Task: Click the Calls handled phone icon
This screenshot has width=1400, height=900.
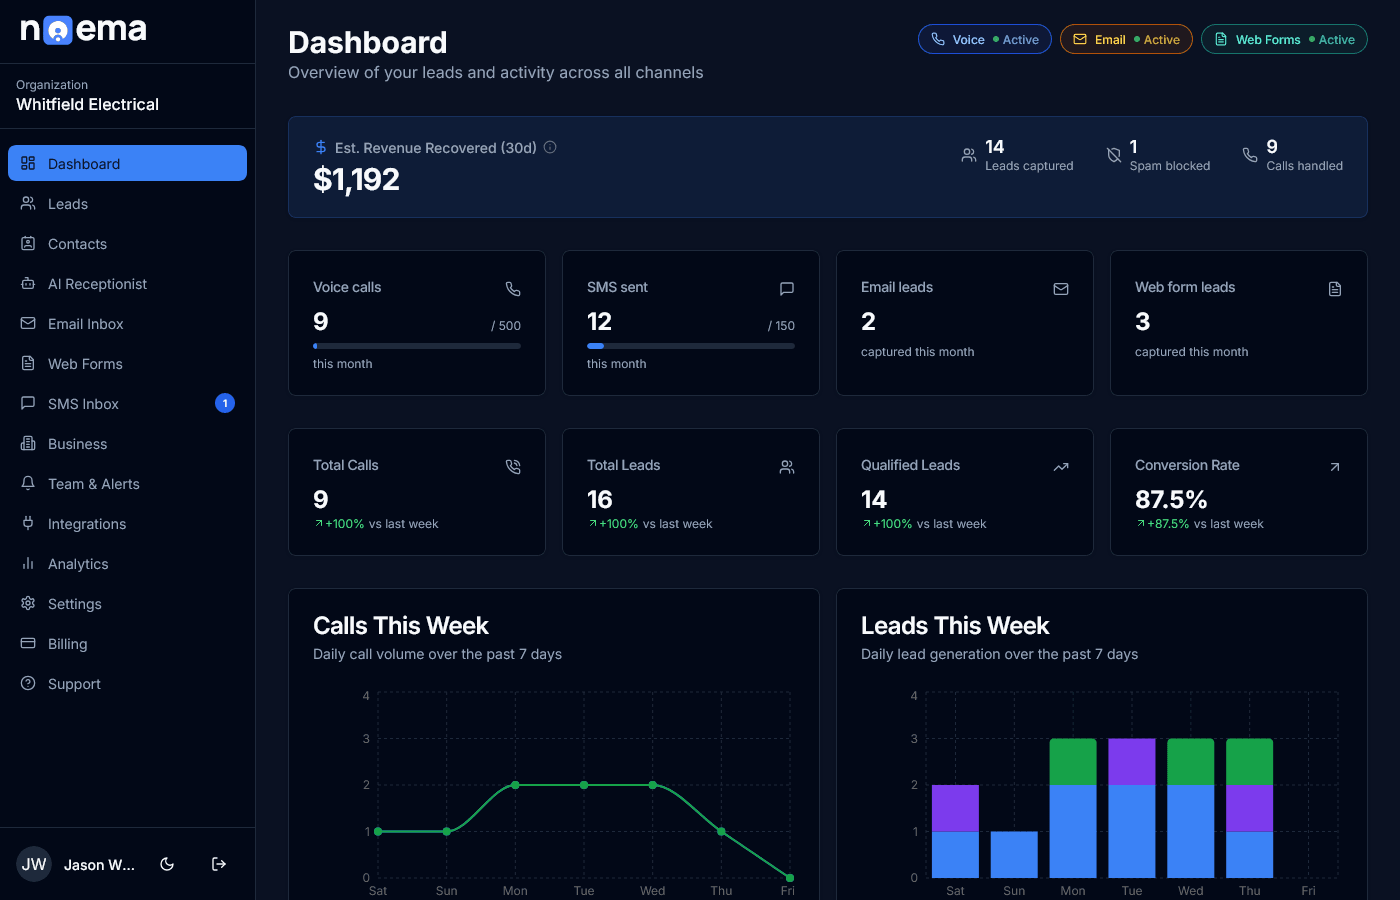Action: (x=1250, y=155)
